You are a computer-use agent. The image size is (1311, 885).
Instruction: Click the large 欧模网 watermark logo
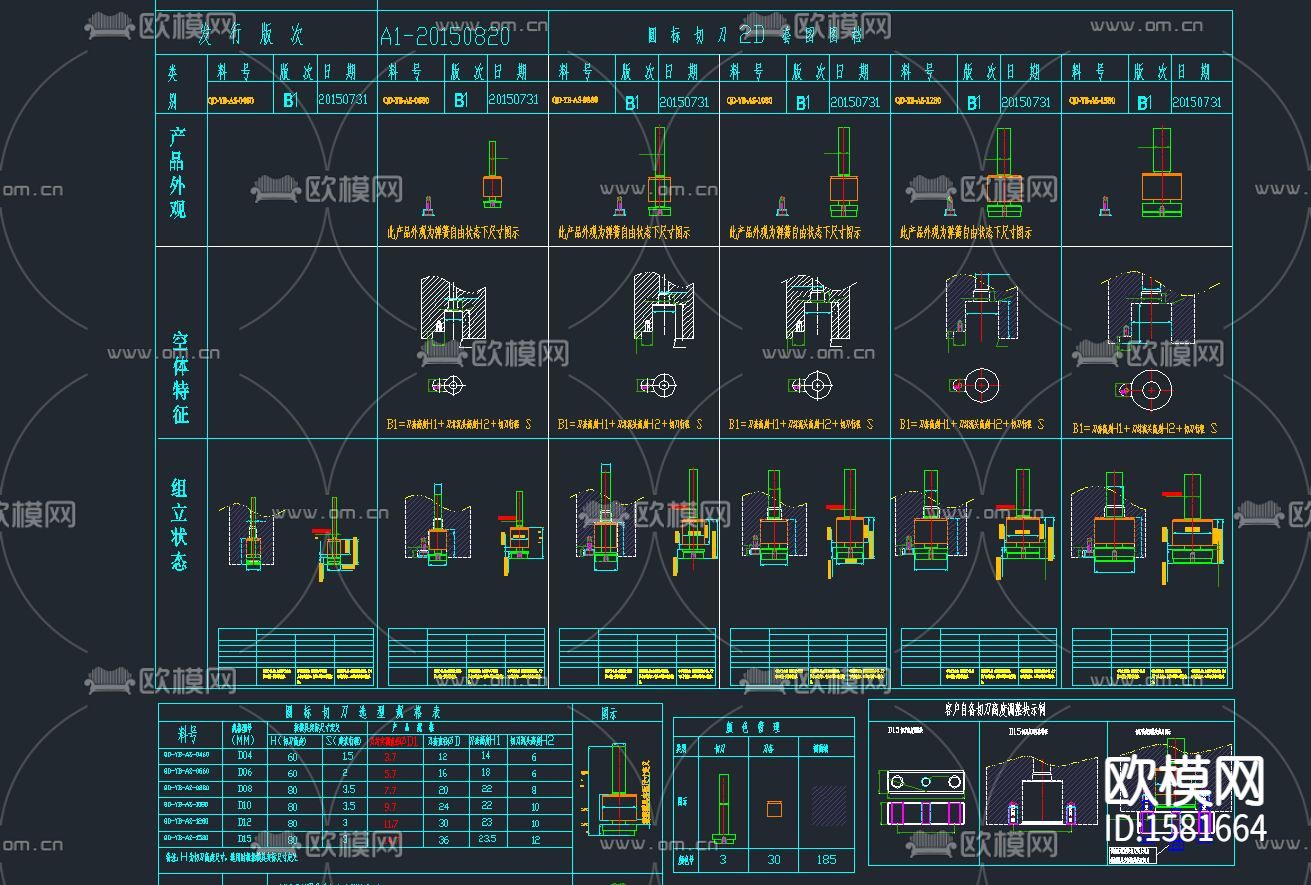[x=1184, y=781]
